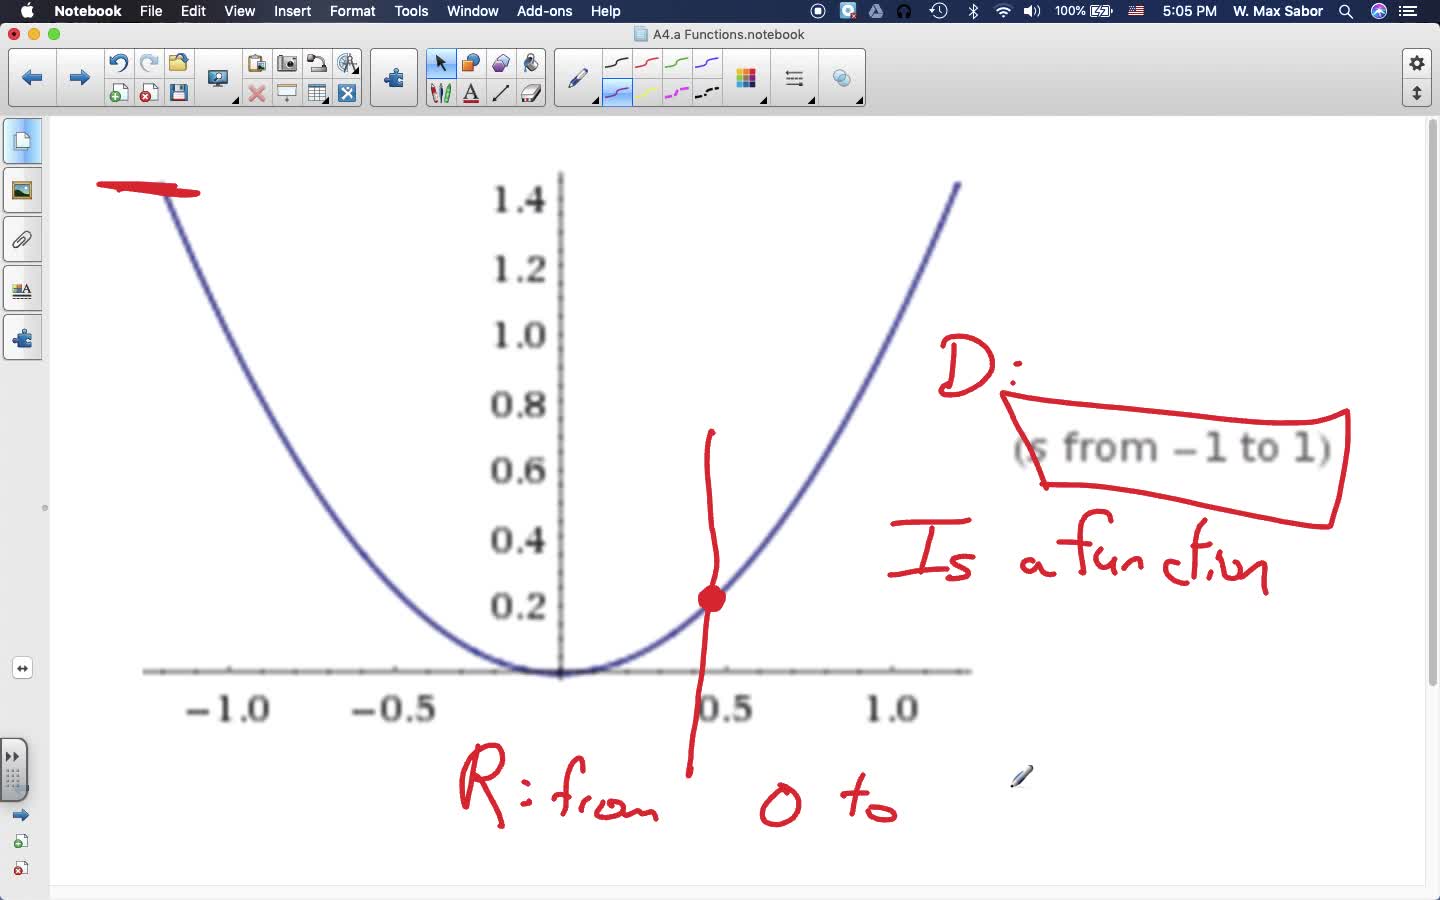Open the Gallery tab in the sidebar
This screenshot has width=1440, height=900.
coord(22,190)
